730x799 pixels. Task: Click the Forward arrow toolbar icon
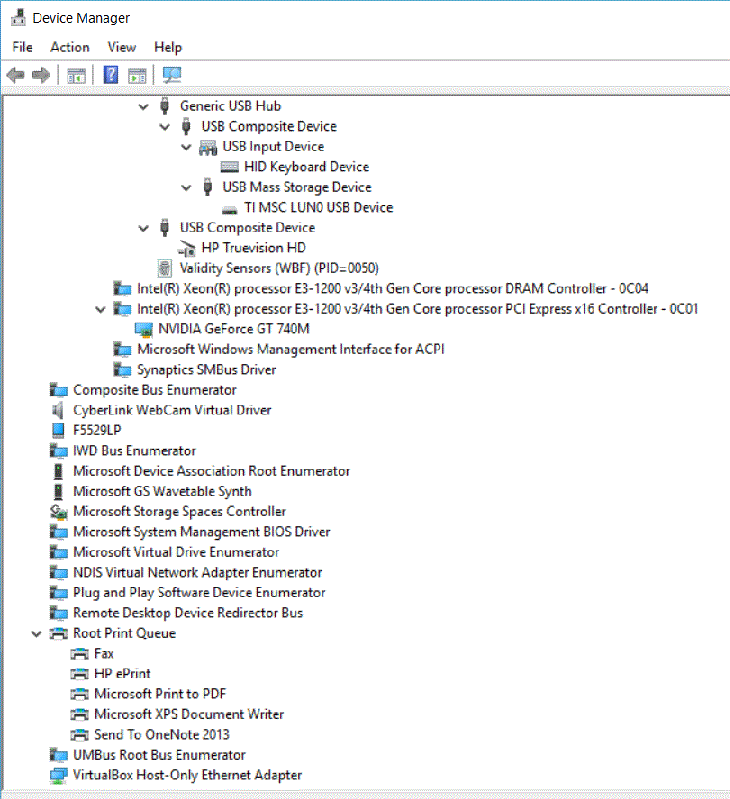tap(41, 75)
